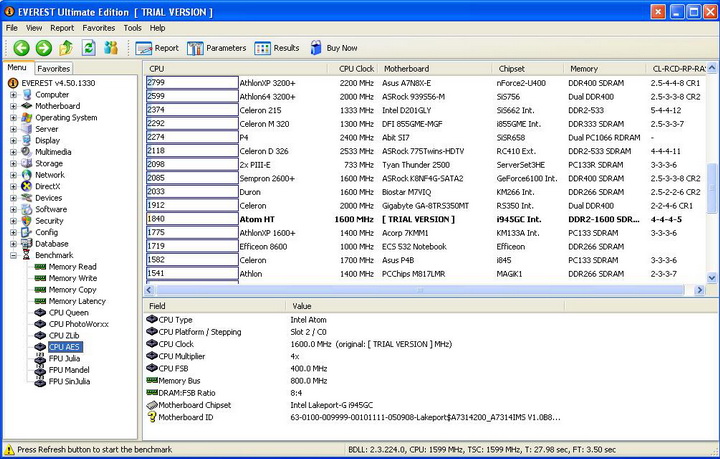
Task: Select the Software icon in tree
Action: click(x=27, y=209)
